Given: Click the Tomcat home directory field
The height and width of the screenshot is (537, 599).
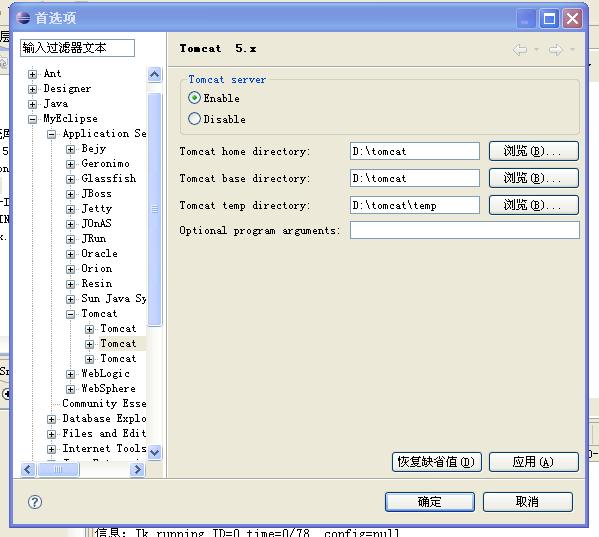Looking at the screenshot, I should point(414,151).
